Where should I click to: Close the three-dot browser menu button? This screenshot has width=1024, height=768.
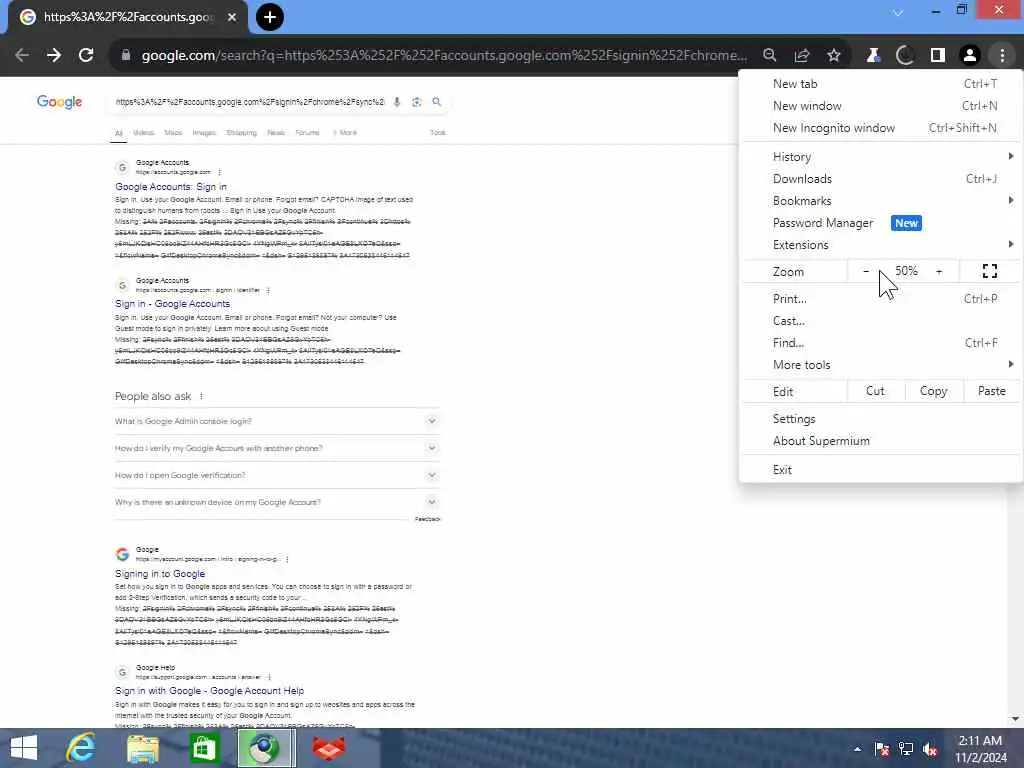tap(1002, 56)
